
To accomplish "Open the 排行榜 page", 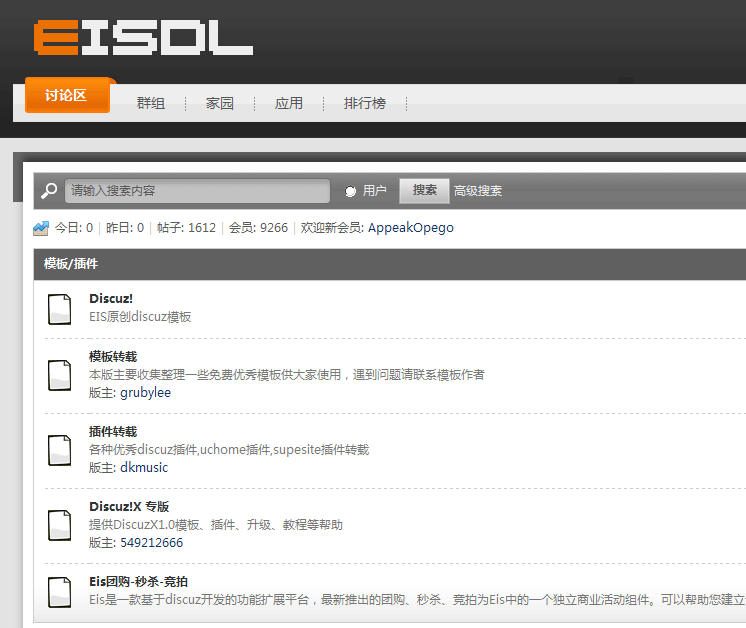I will point(365,103).
